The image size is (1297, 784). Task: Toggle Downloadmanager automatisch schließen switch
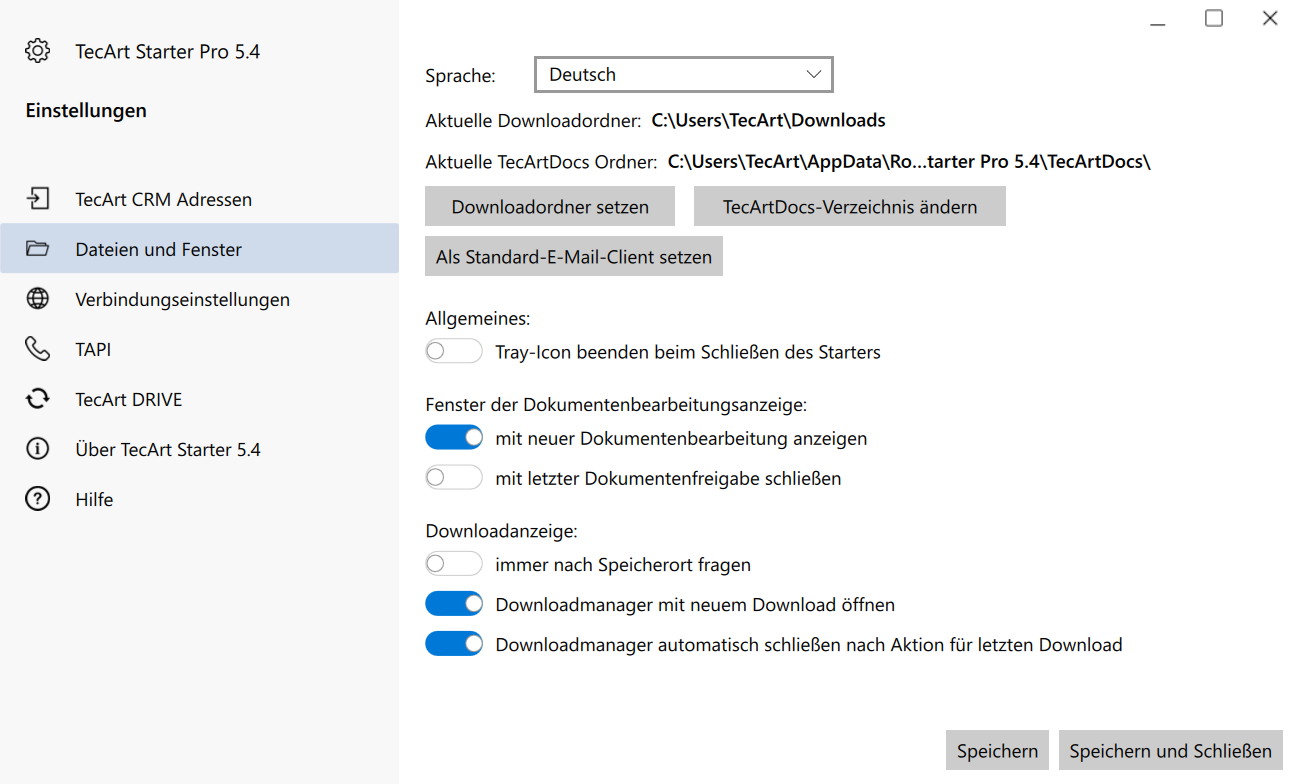[454, 644]
